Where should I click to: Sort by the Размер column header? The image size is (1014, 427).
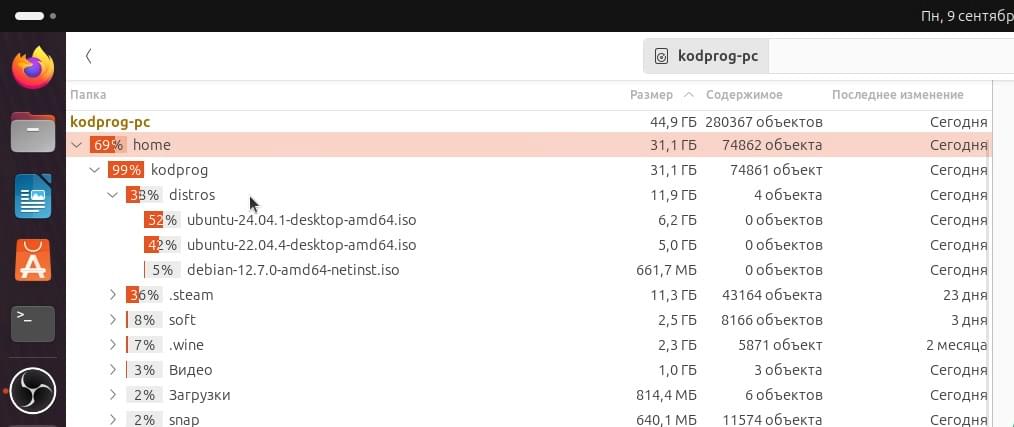(651, 95)
